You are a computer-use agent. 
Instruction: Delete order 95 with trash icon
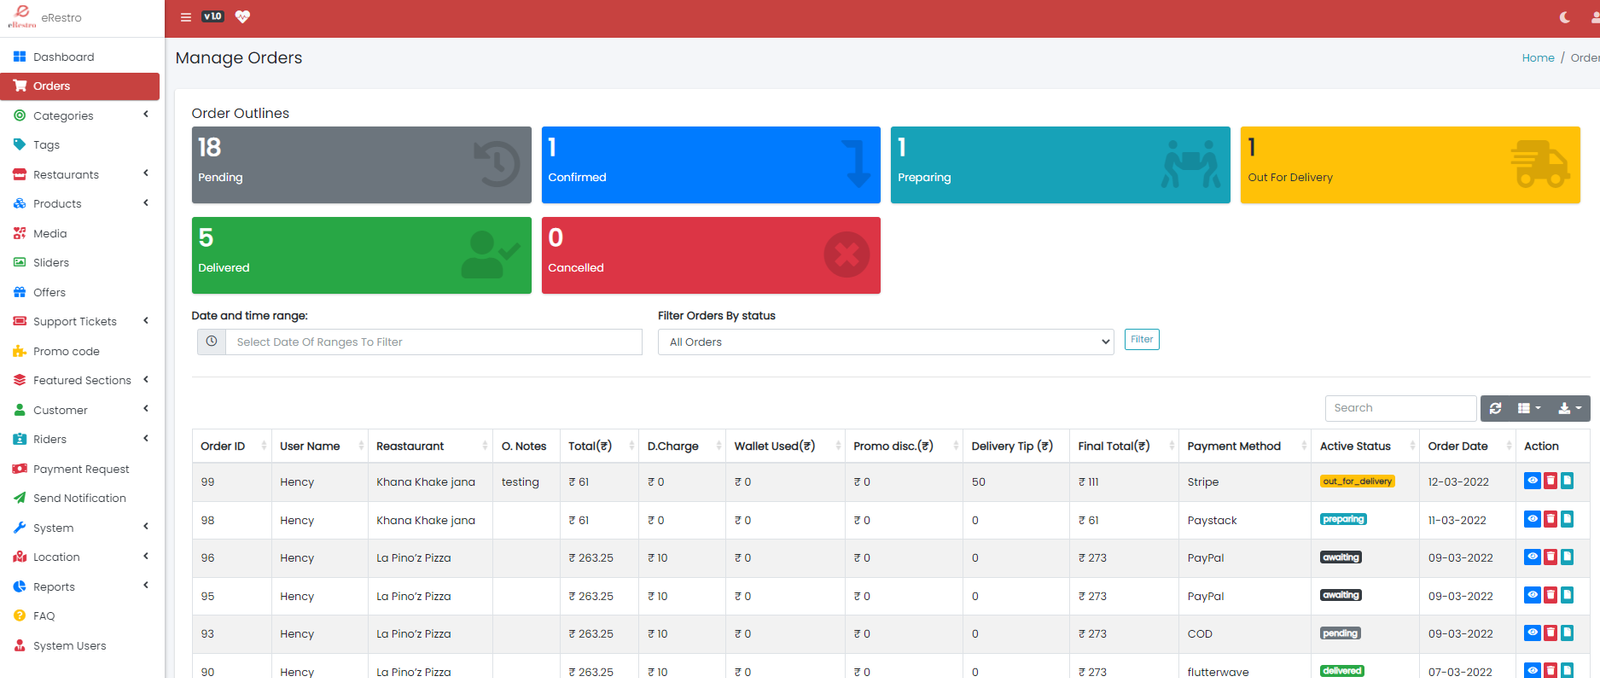click(x=1550, y=595)
